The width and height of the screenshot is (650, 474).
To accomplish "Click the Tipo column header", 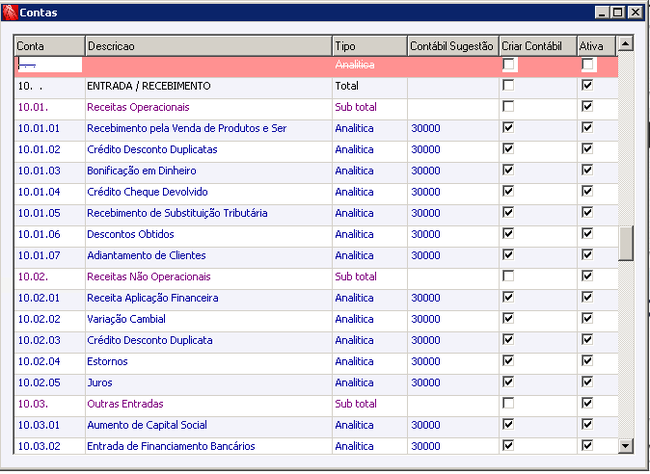I will pyautogui.click(x=370, y=46).
